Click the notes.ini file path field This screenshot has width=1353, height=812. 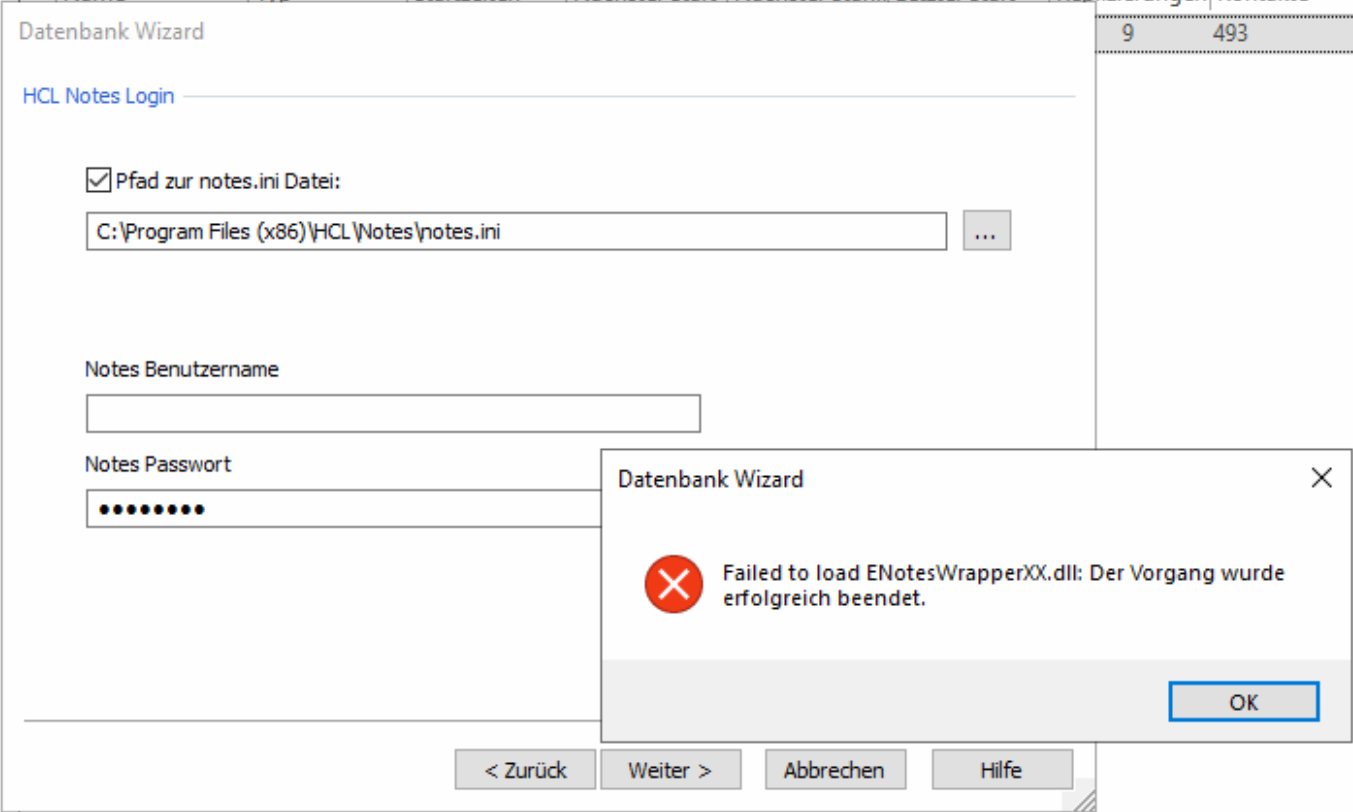[515, 232]
